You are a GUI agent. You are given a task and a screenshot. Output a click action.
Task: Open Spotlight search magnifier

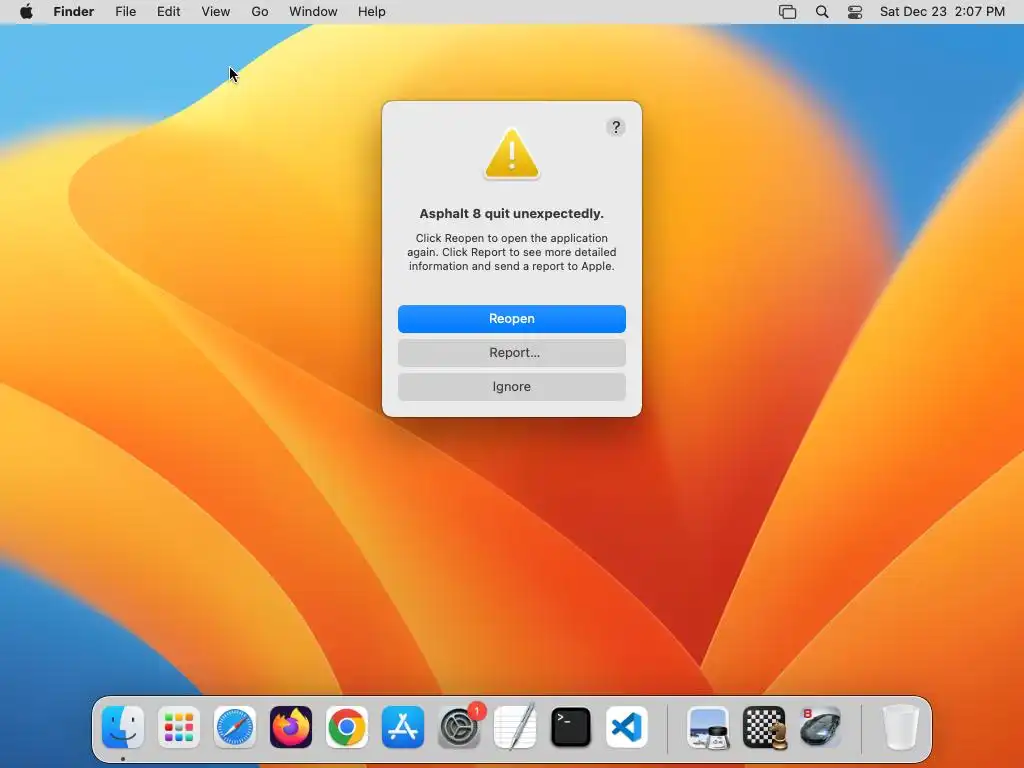(822, 12)
